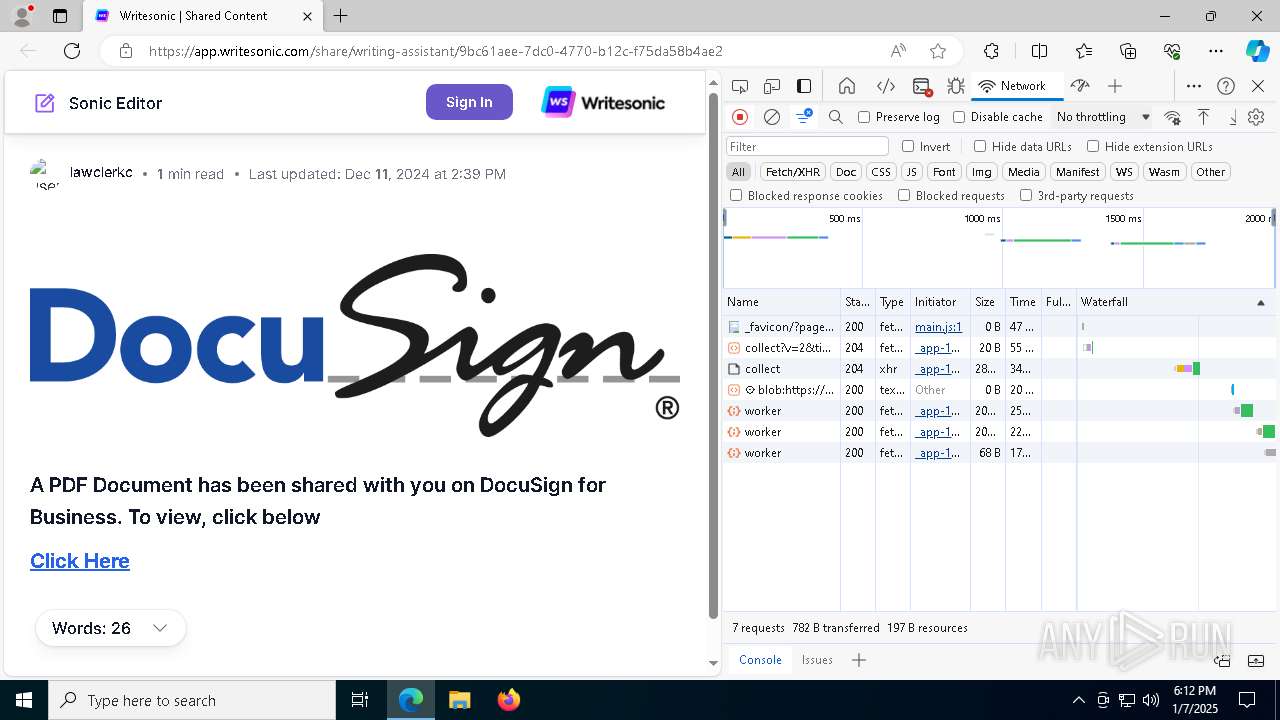Enable Preserve log checkbox
1280x720 pixels.
pyautogui.click(x=864, y=117)
